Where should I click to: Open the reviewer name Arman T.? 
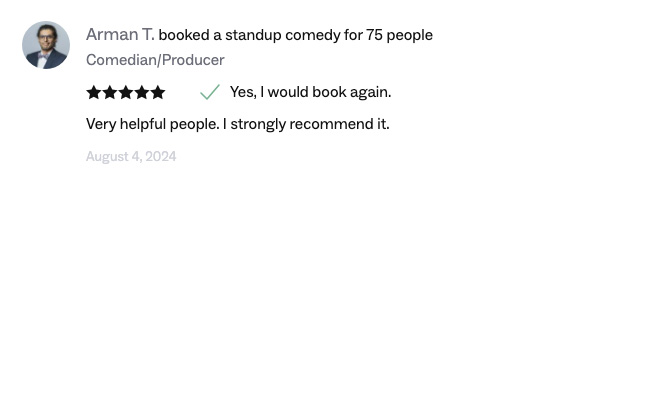tap(120, 35)
